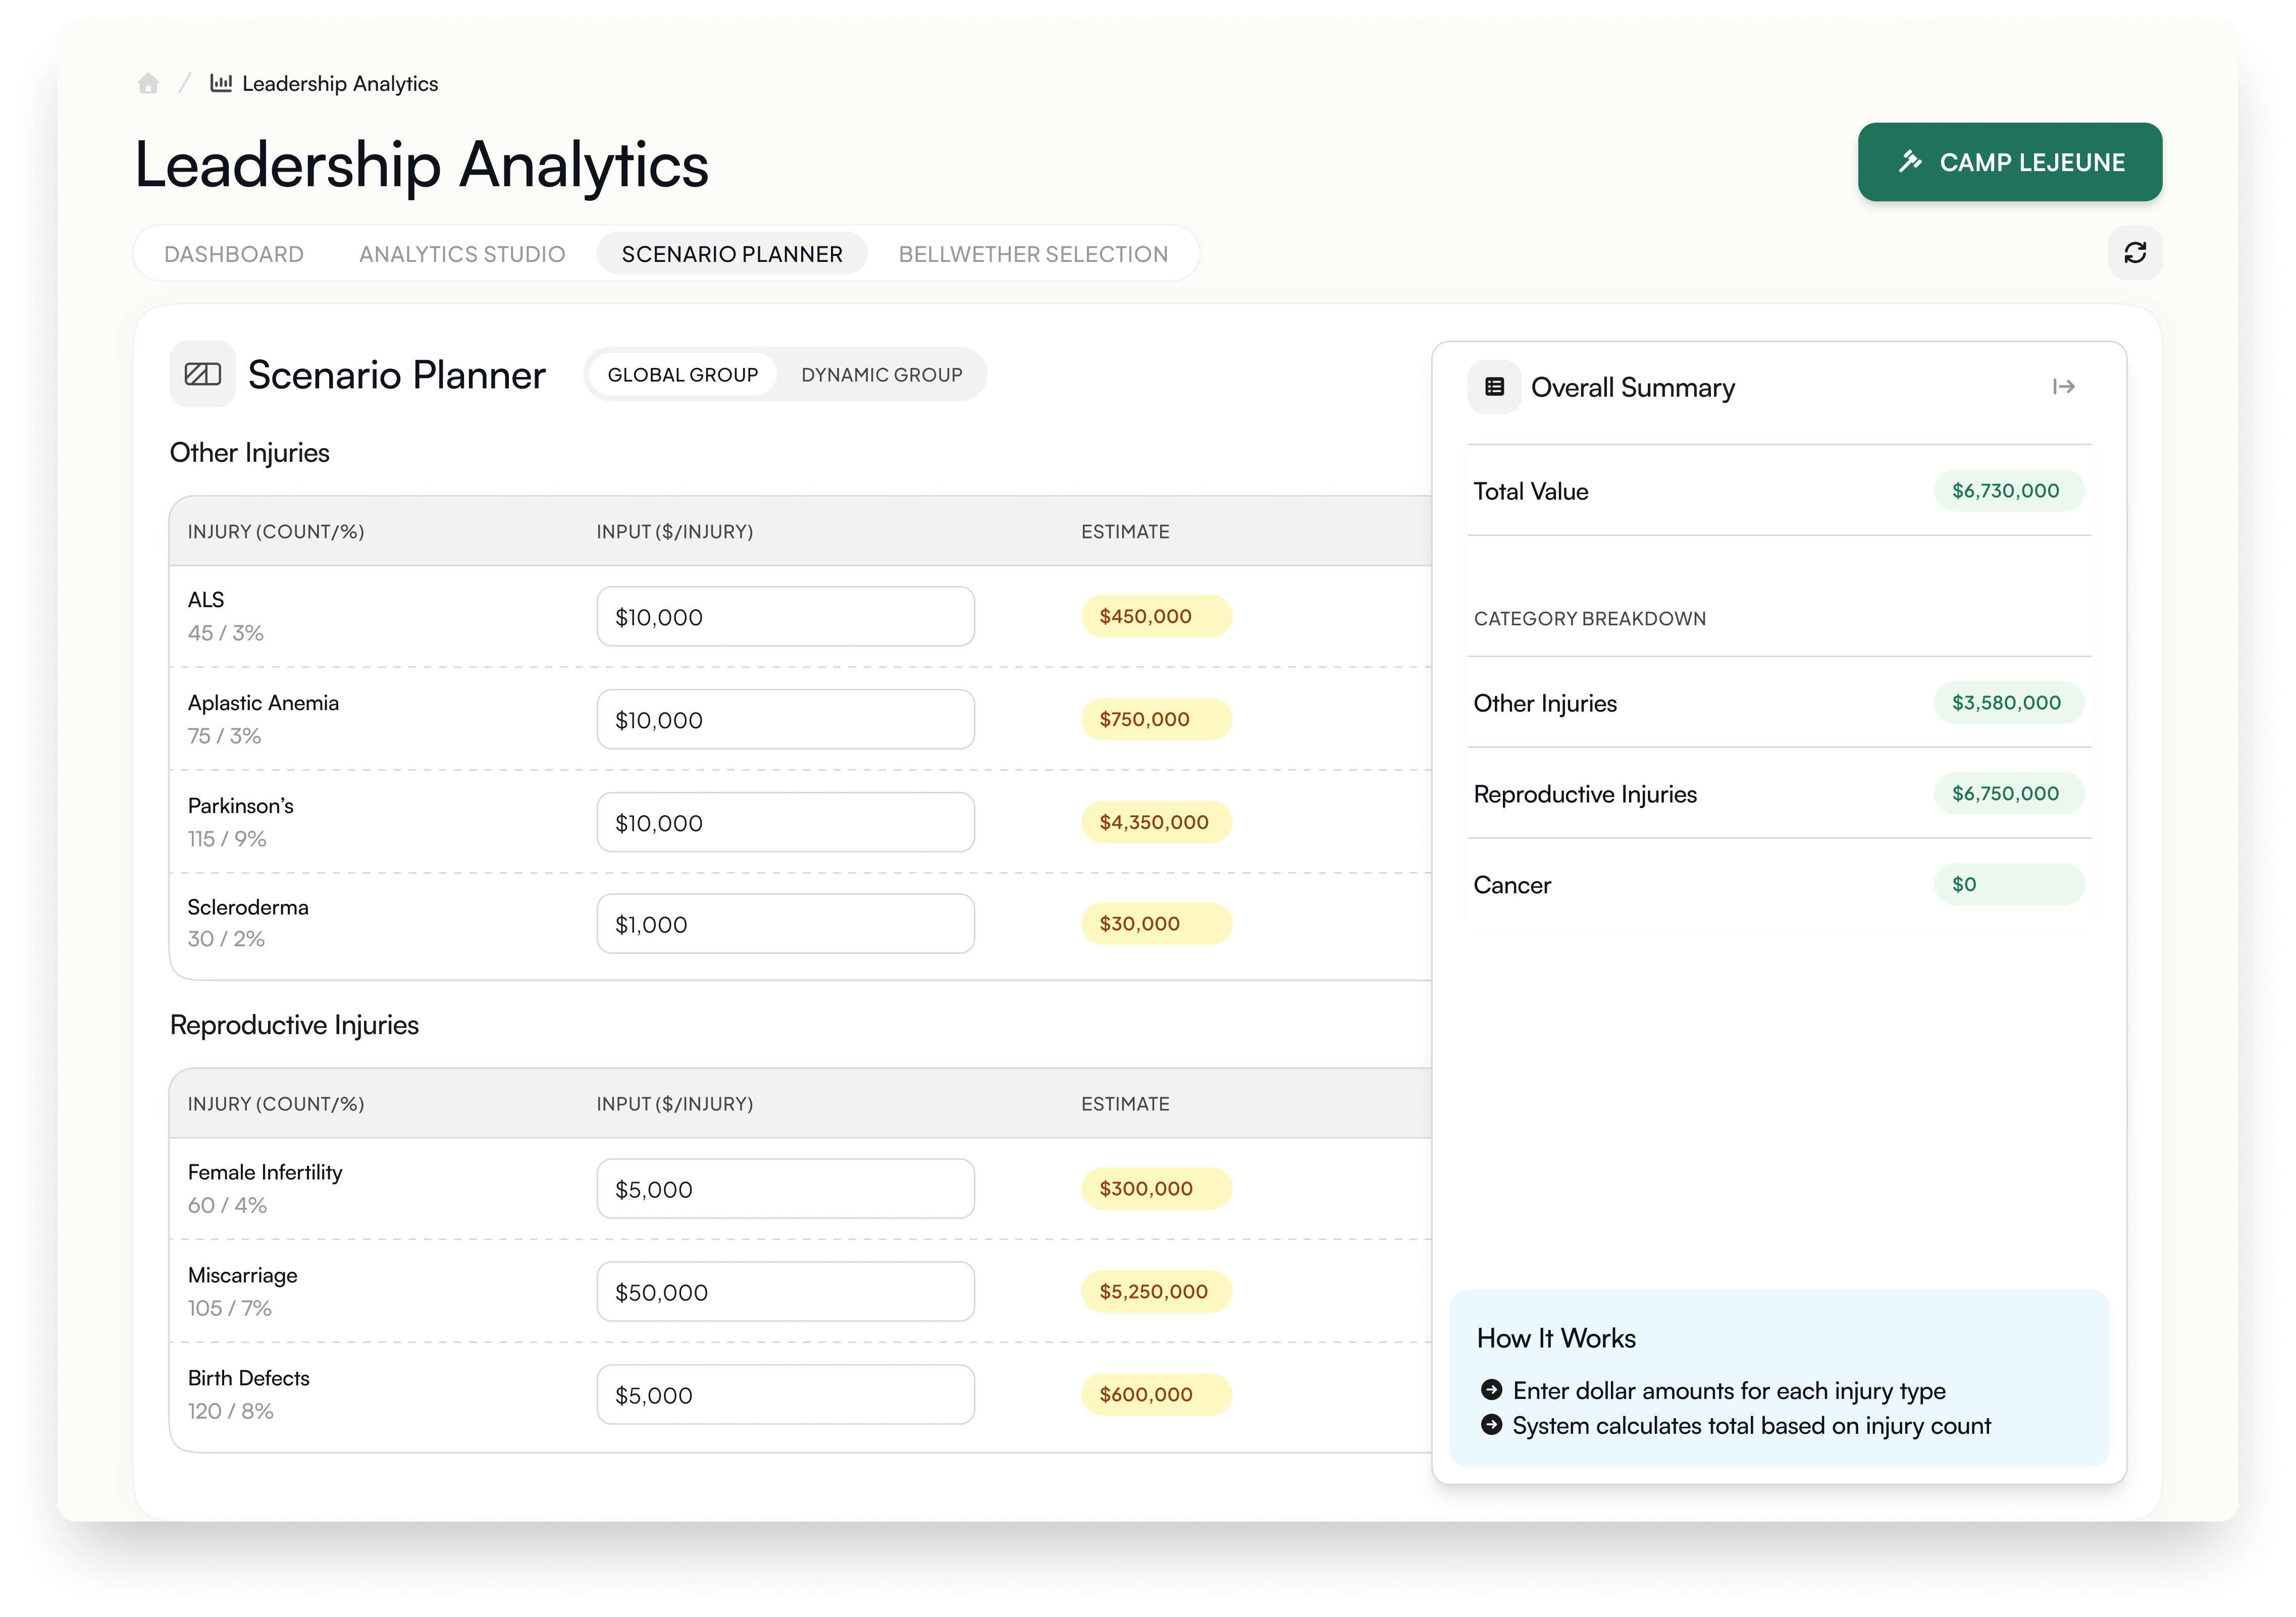Select the Global Group toggle
2296x1617 pixels.
pyautogui.click(x=683, y=375)
